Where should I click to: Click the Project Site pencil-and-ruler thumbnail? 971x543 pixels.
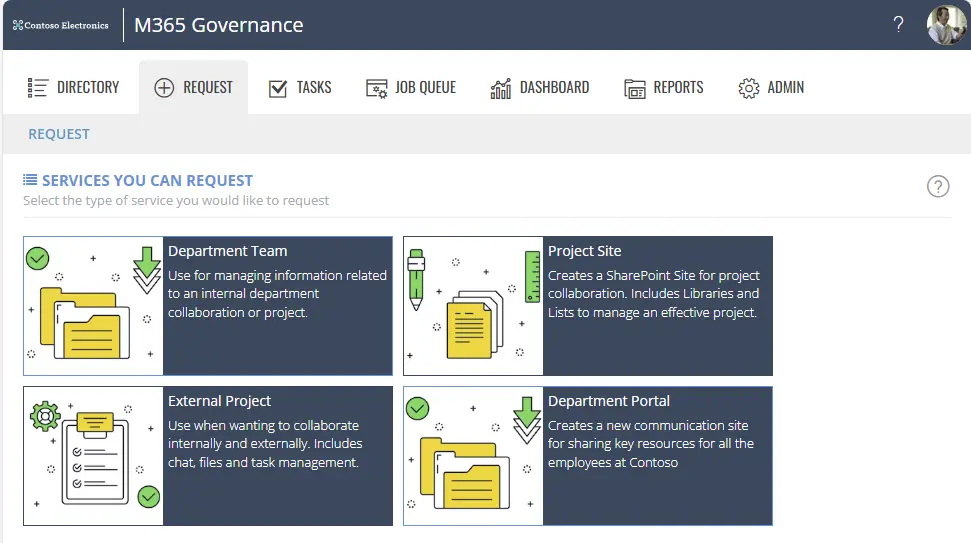(x=473, y=306)
